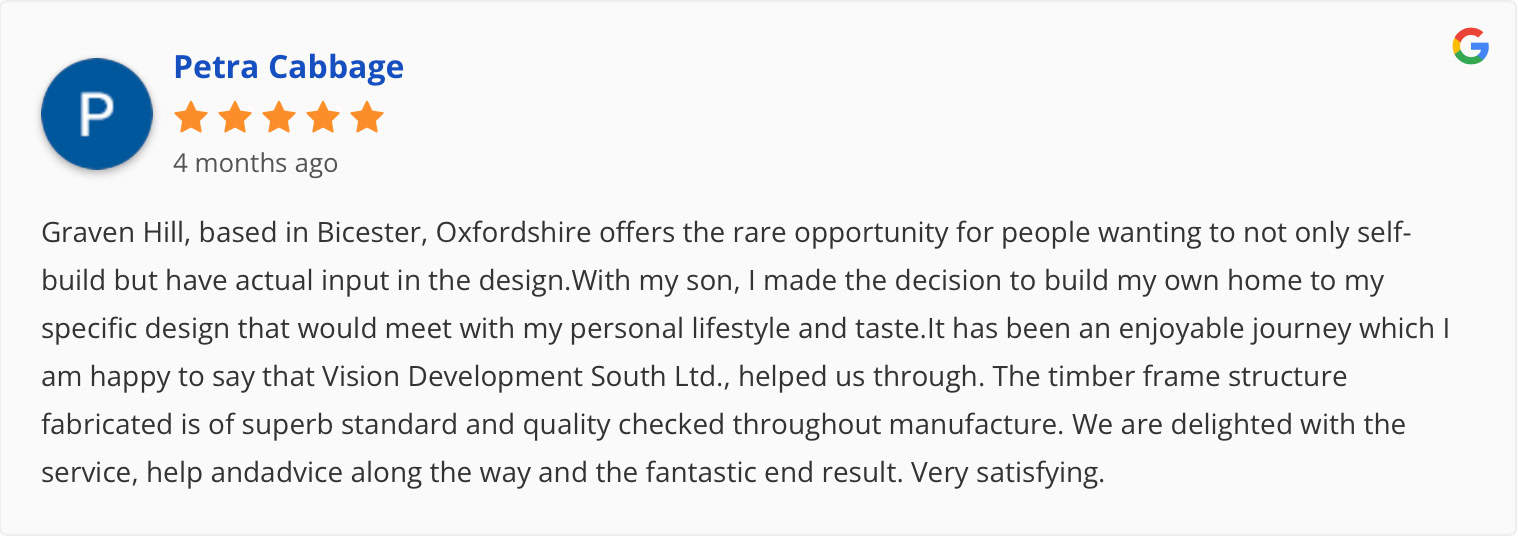Click the second orange rating star
Image resolution: width=1518 pixels, height=537 pixels.
tap(235, 118)
